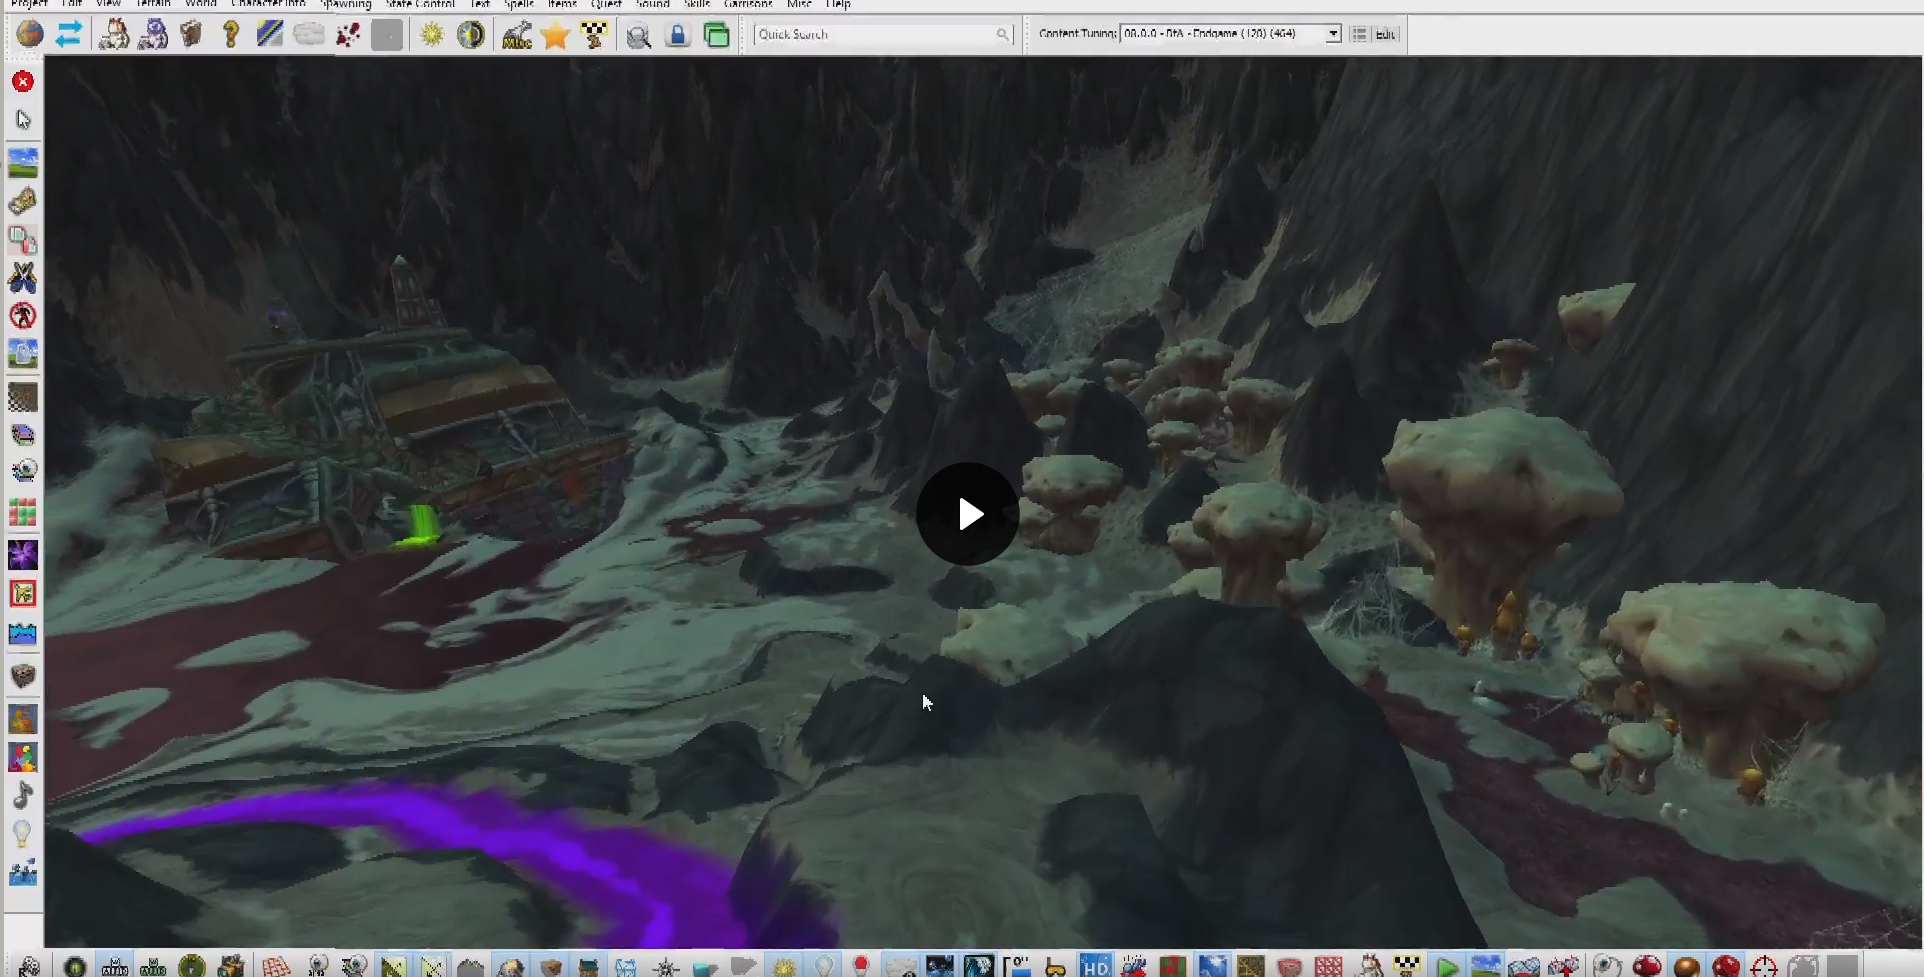Click the day-night clock toolbar icon
The image size is (1924, 977).
(x=471, y=34)
